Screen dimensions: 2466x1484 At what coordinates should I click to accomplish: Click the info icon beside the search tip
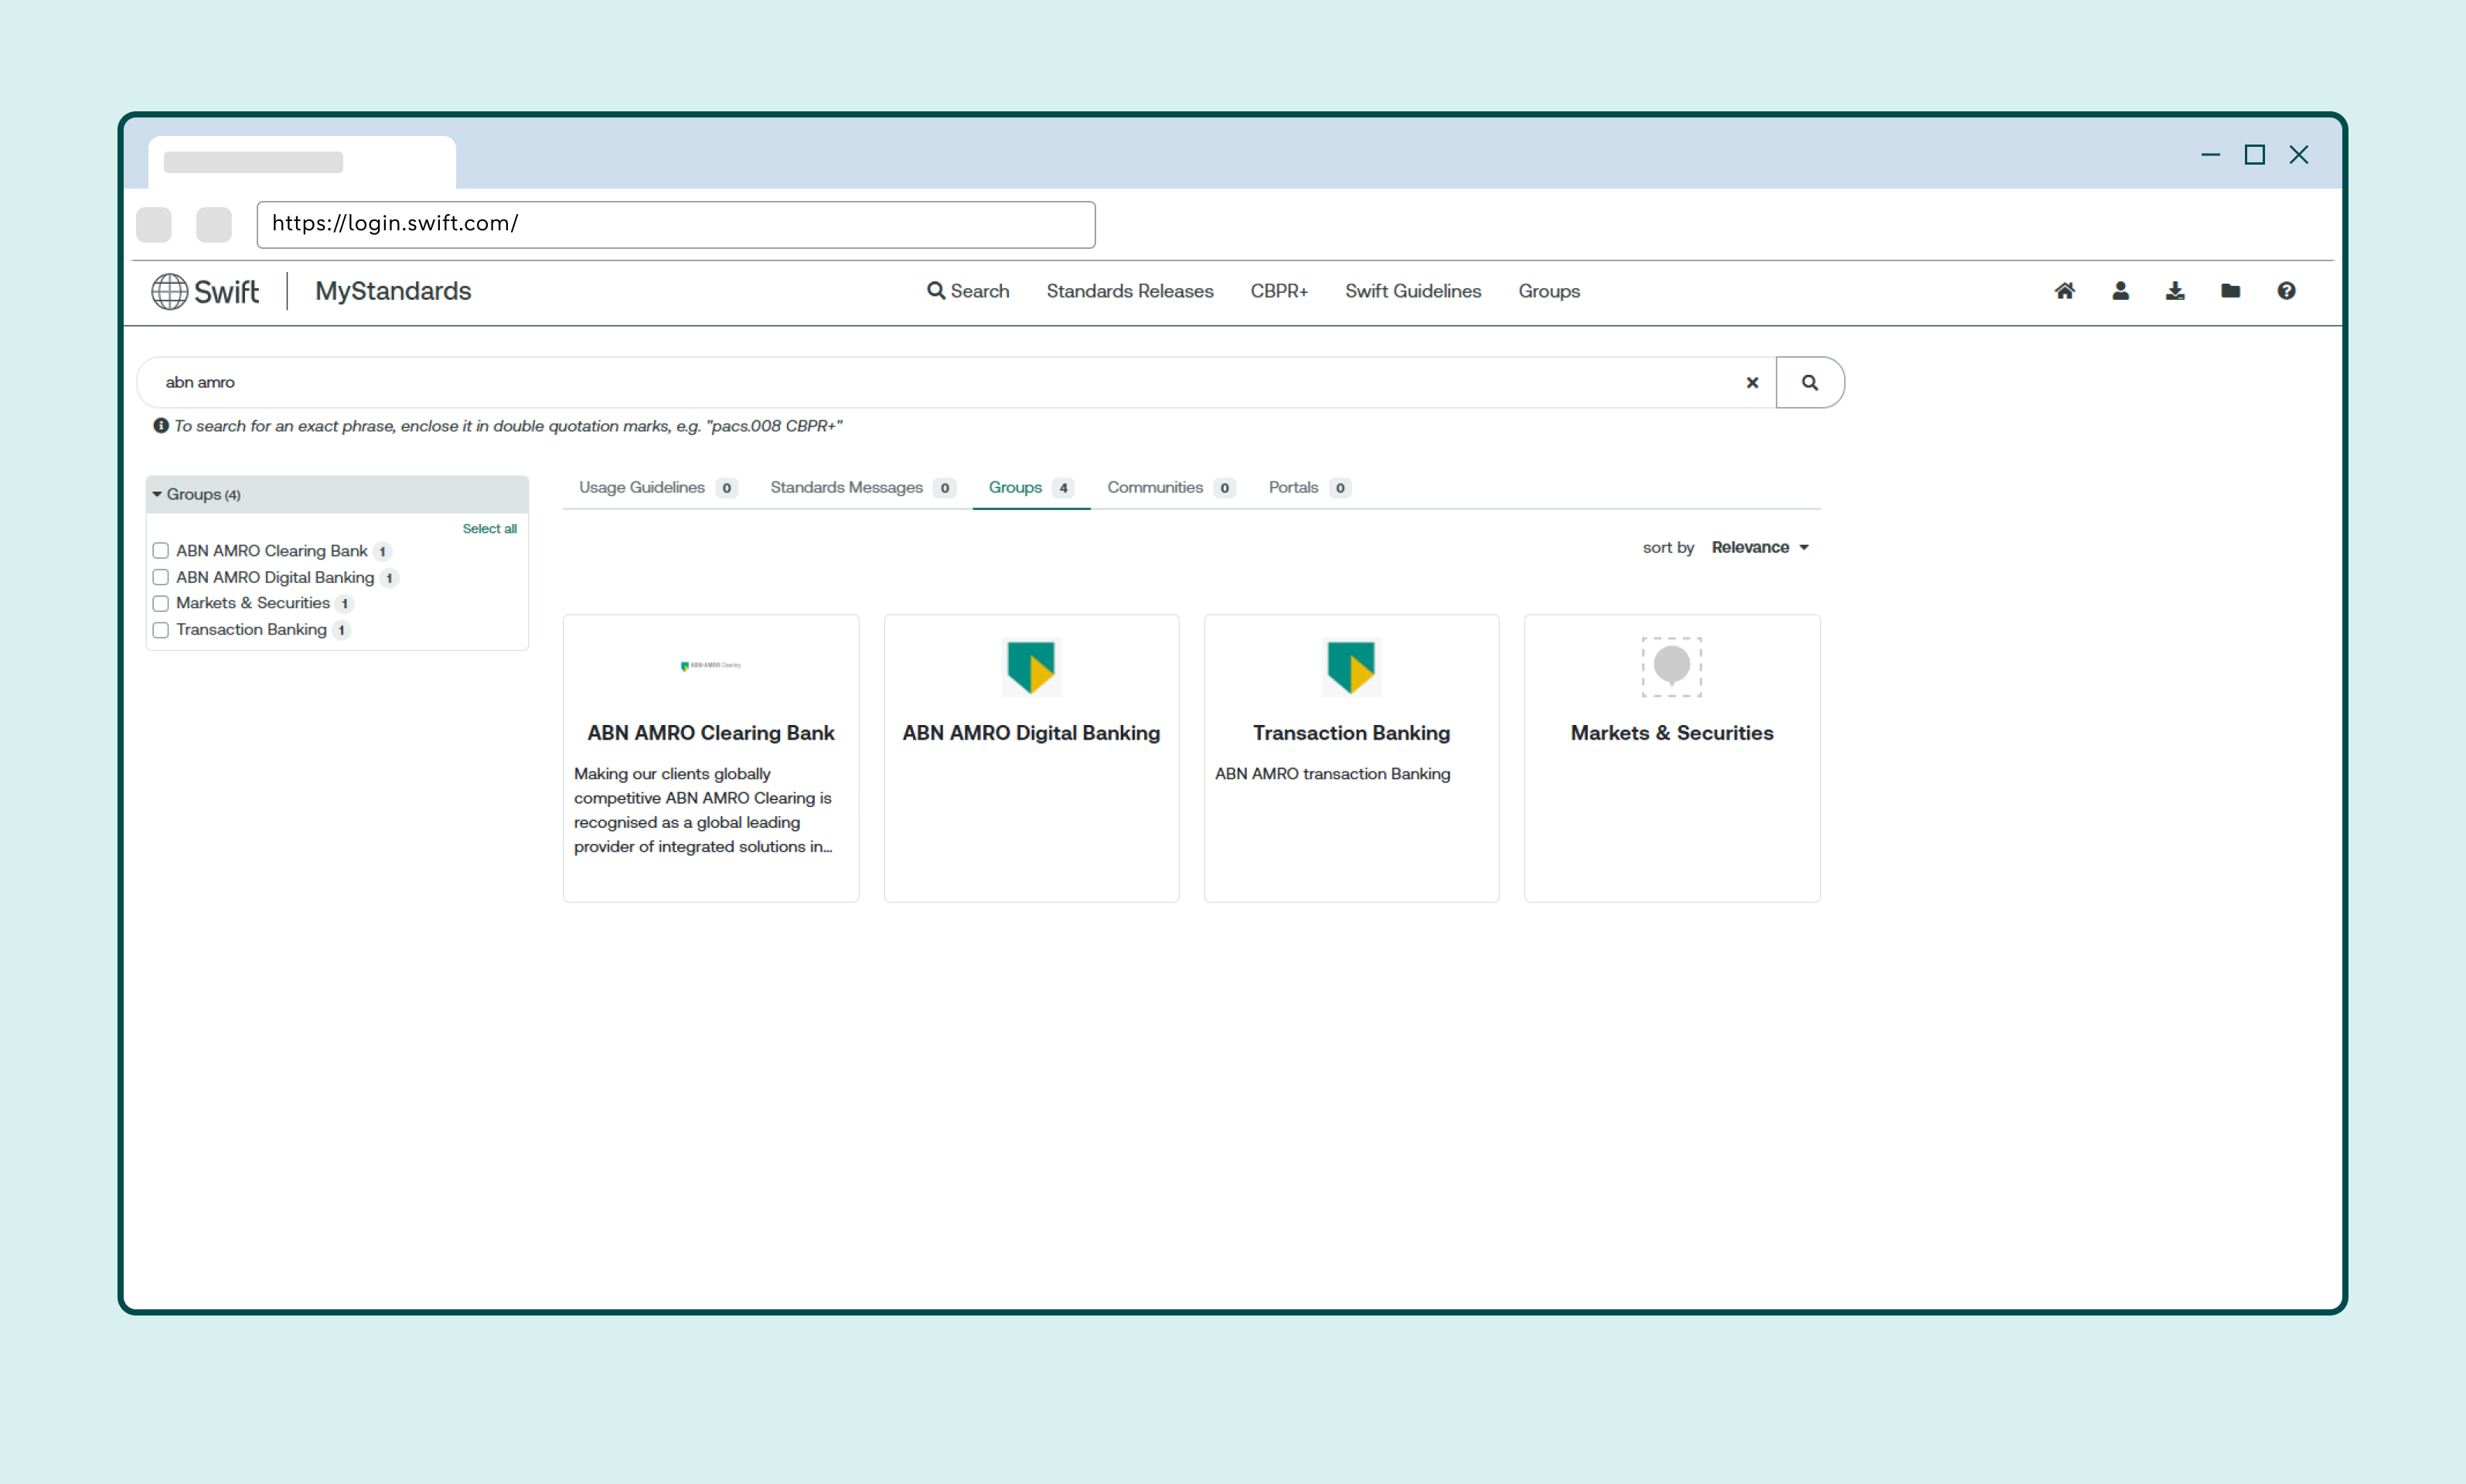coord(160,425)
